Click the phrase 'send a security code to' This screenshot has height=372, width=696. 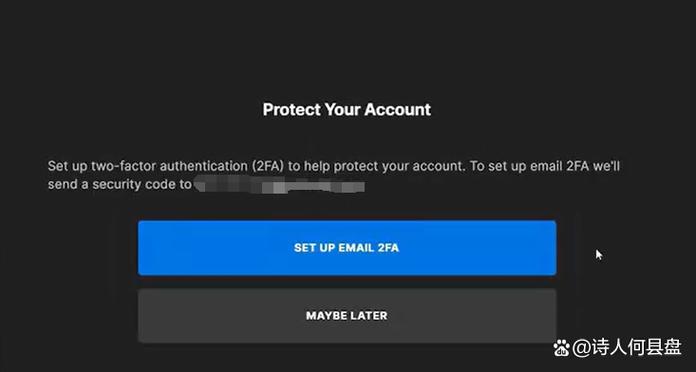(120, 184)
